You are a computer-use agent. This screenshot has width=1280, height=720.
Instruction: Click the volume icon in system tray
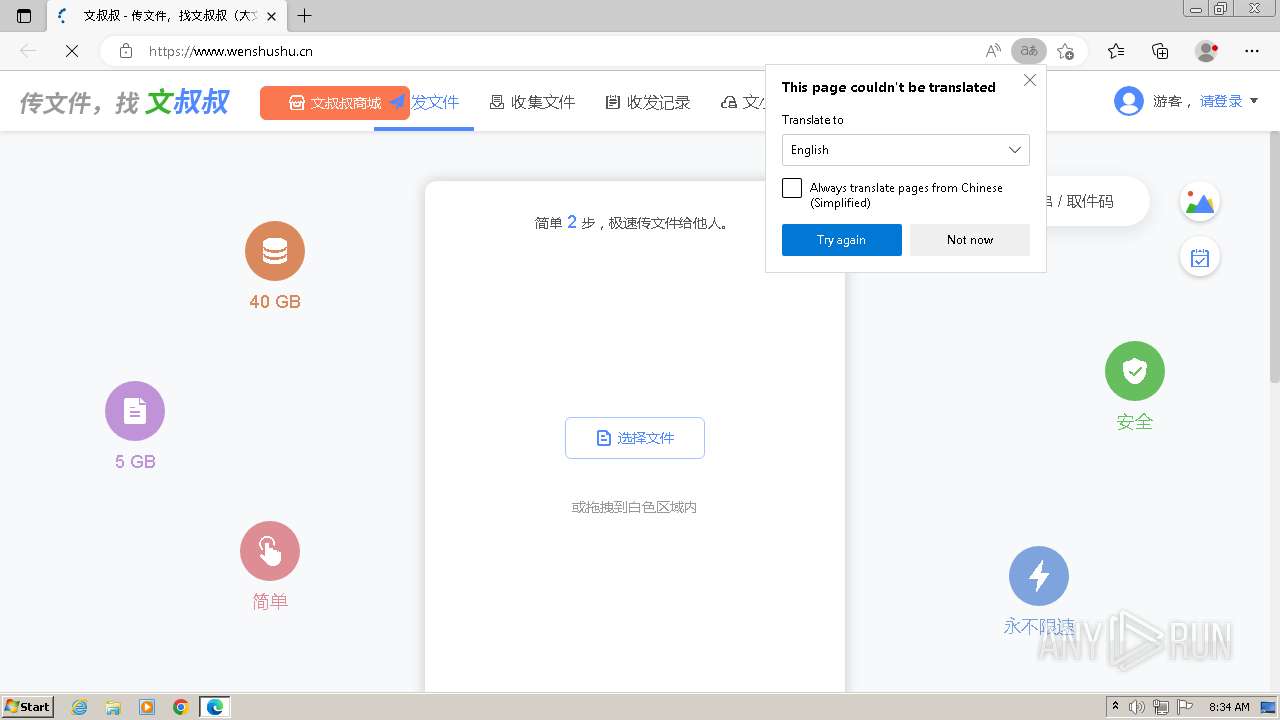coord(1137,707)
